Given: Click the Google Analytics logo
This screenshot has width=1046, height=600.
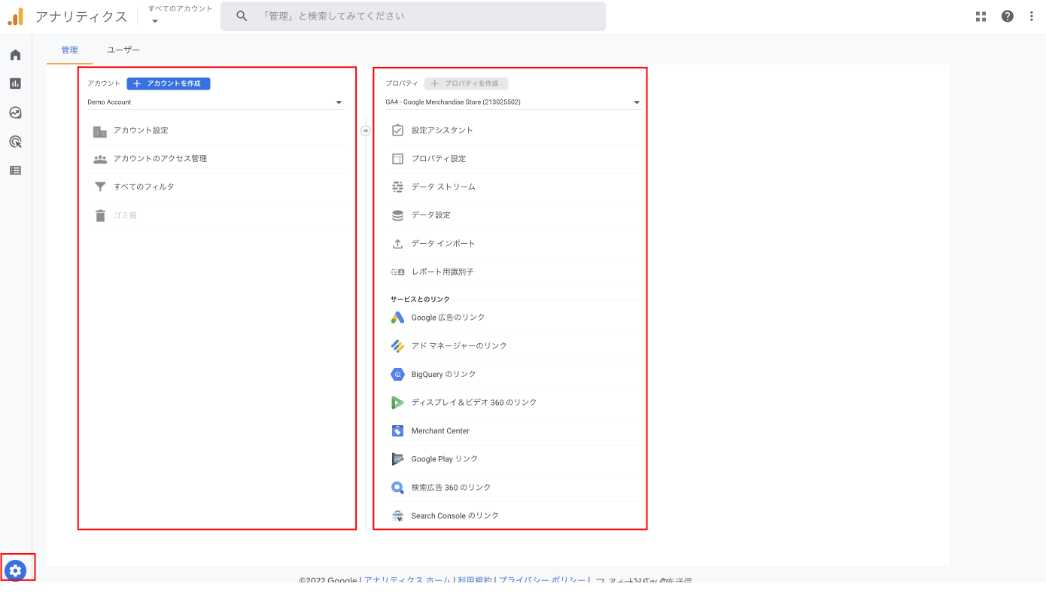Looking at the screenshot, I should (15, 17).
